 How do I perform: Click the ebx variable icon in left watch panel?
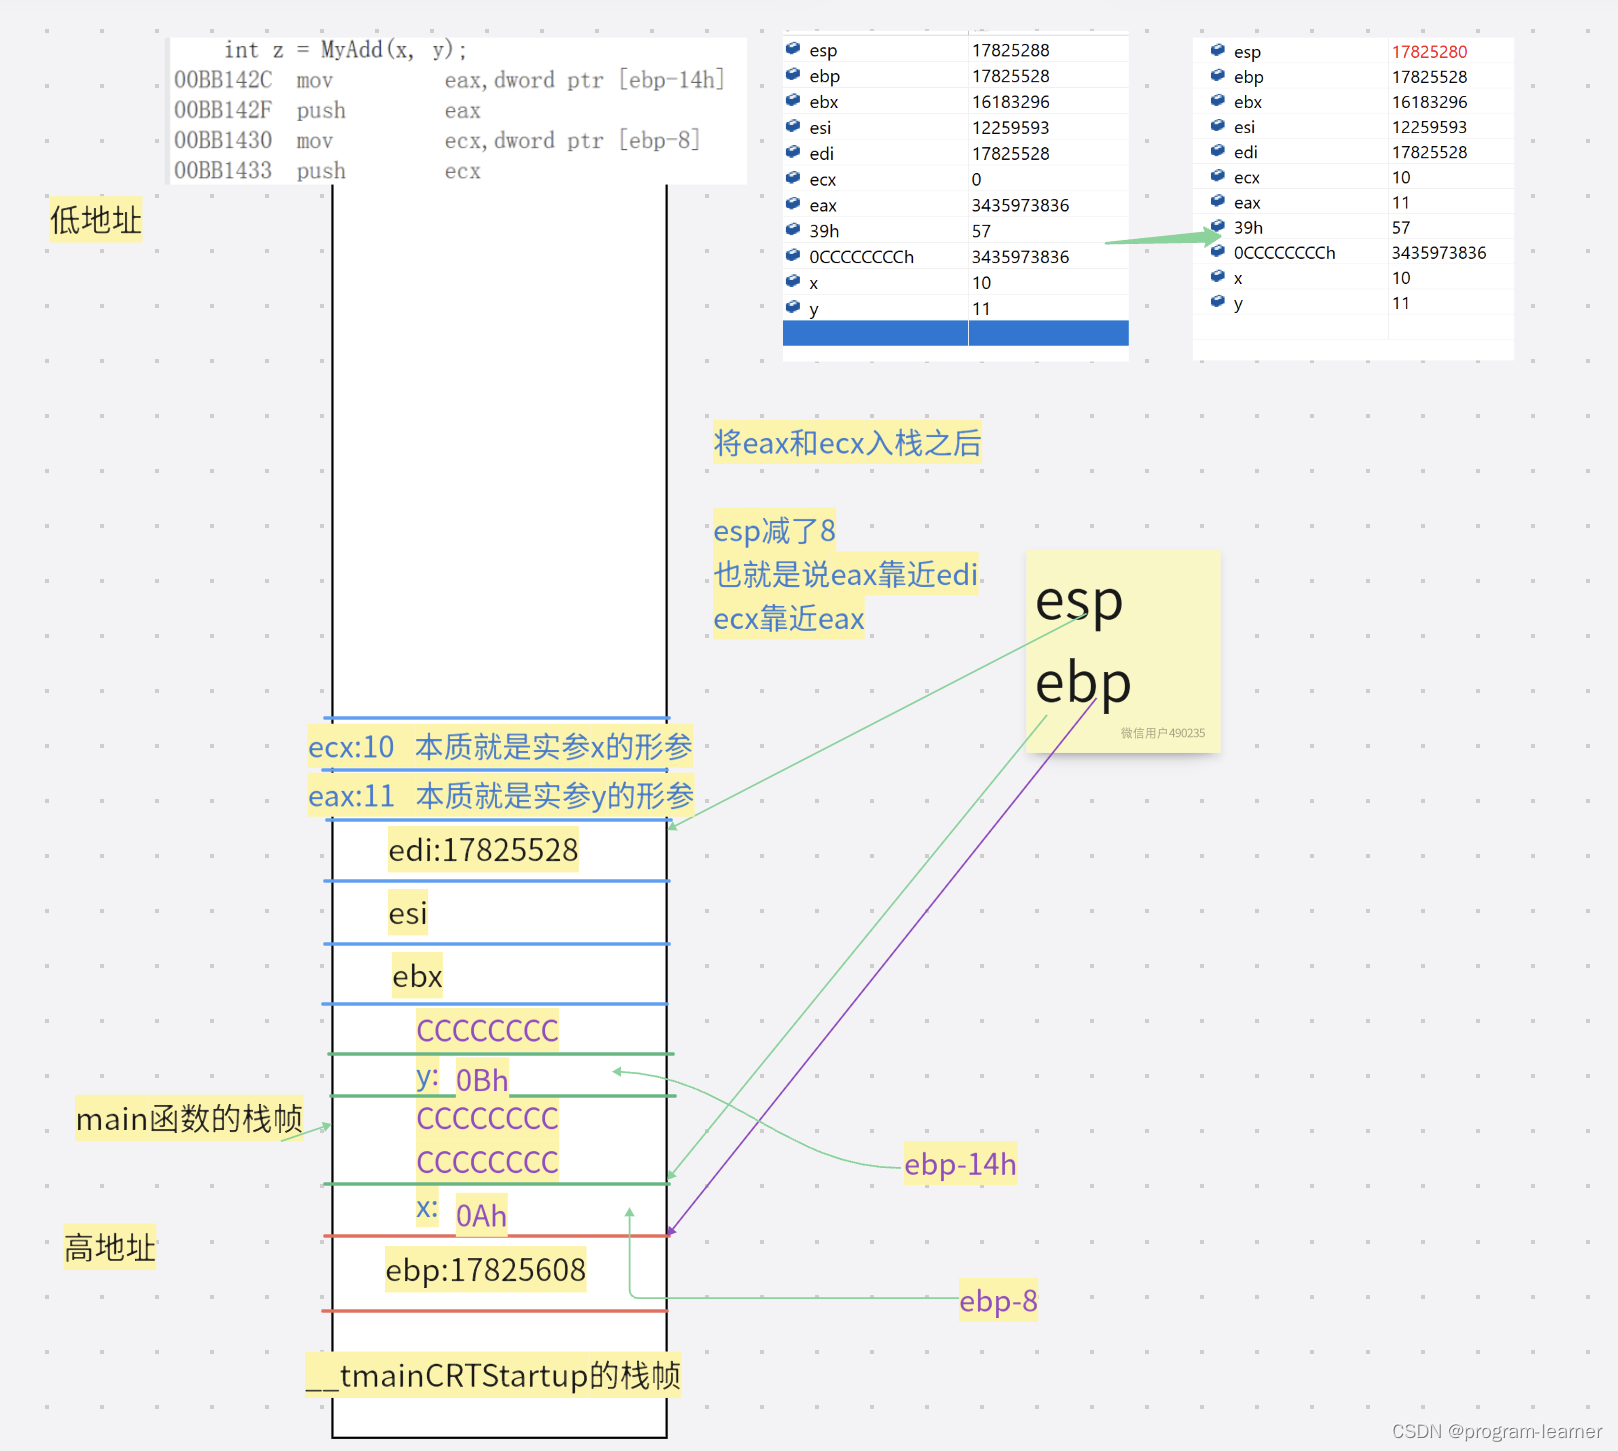[x=793, y=100]
